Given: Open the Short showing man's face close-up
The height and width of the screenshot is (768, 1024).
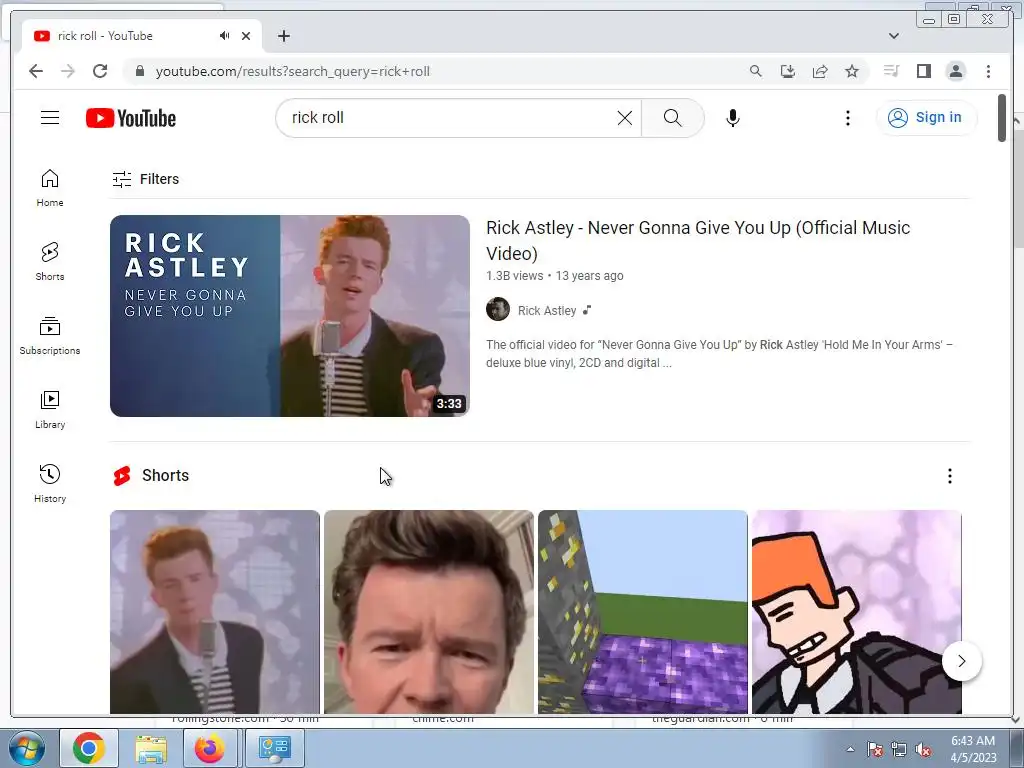Looking at the screenshot, I should (x=428, y=612).
